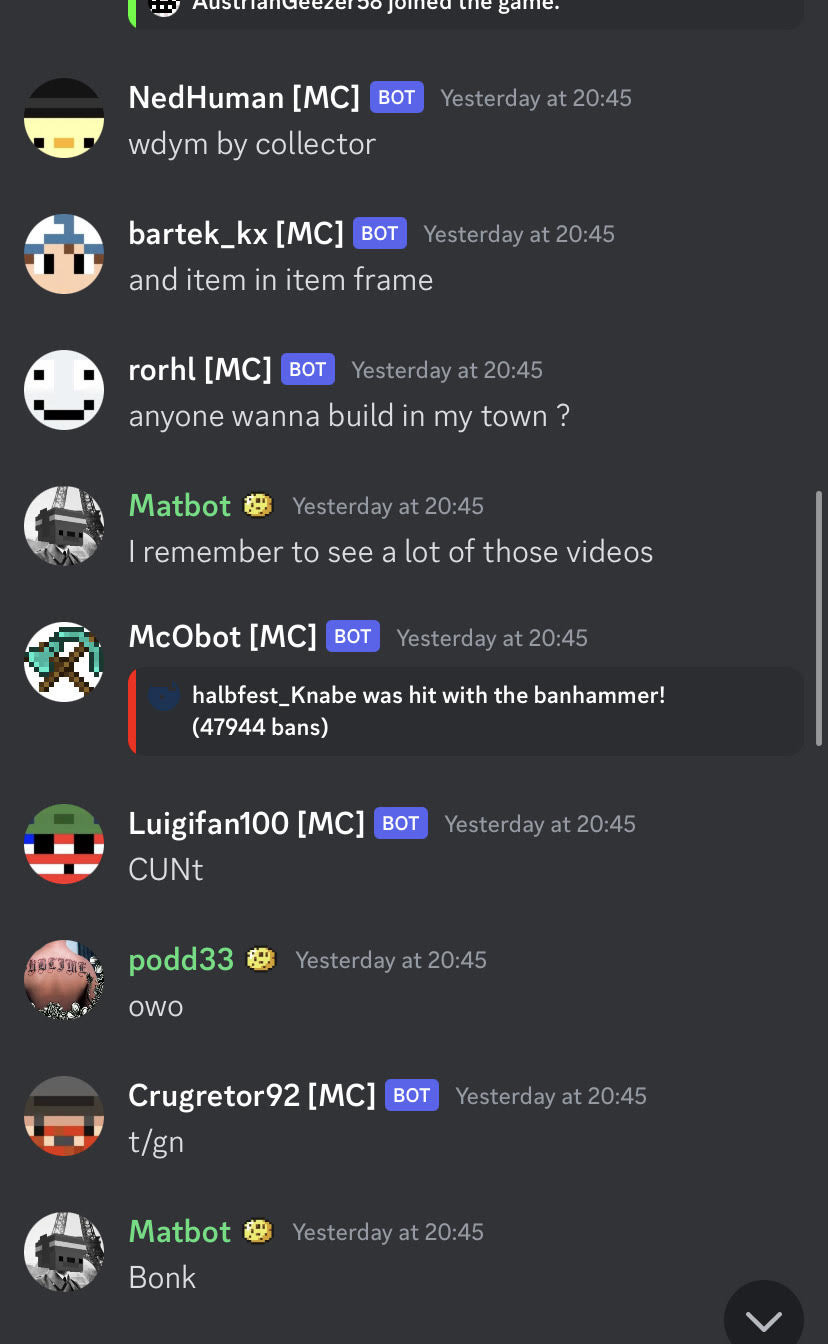Tap the message 'anyone wanna build in my town ?'
The image size is (828, 1344).
click(x=350, y=416)
